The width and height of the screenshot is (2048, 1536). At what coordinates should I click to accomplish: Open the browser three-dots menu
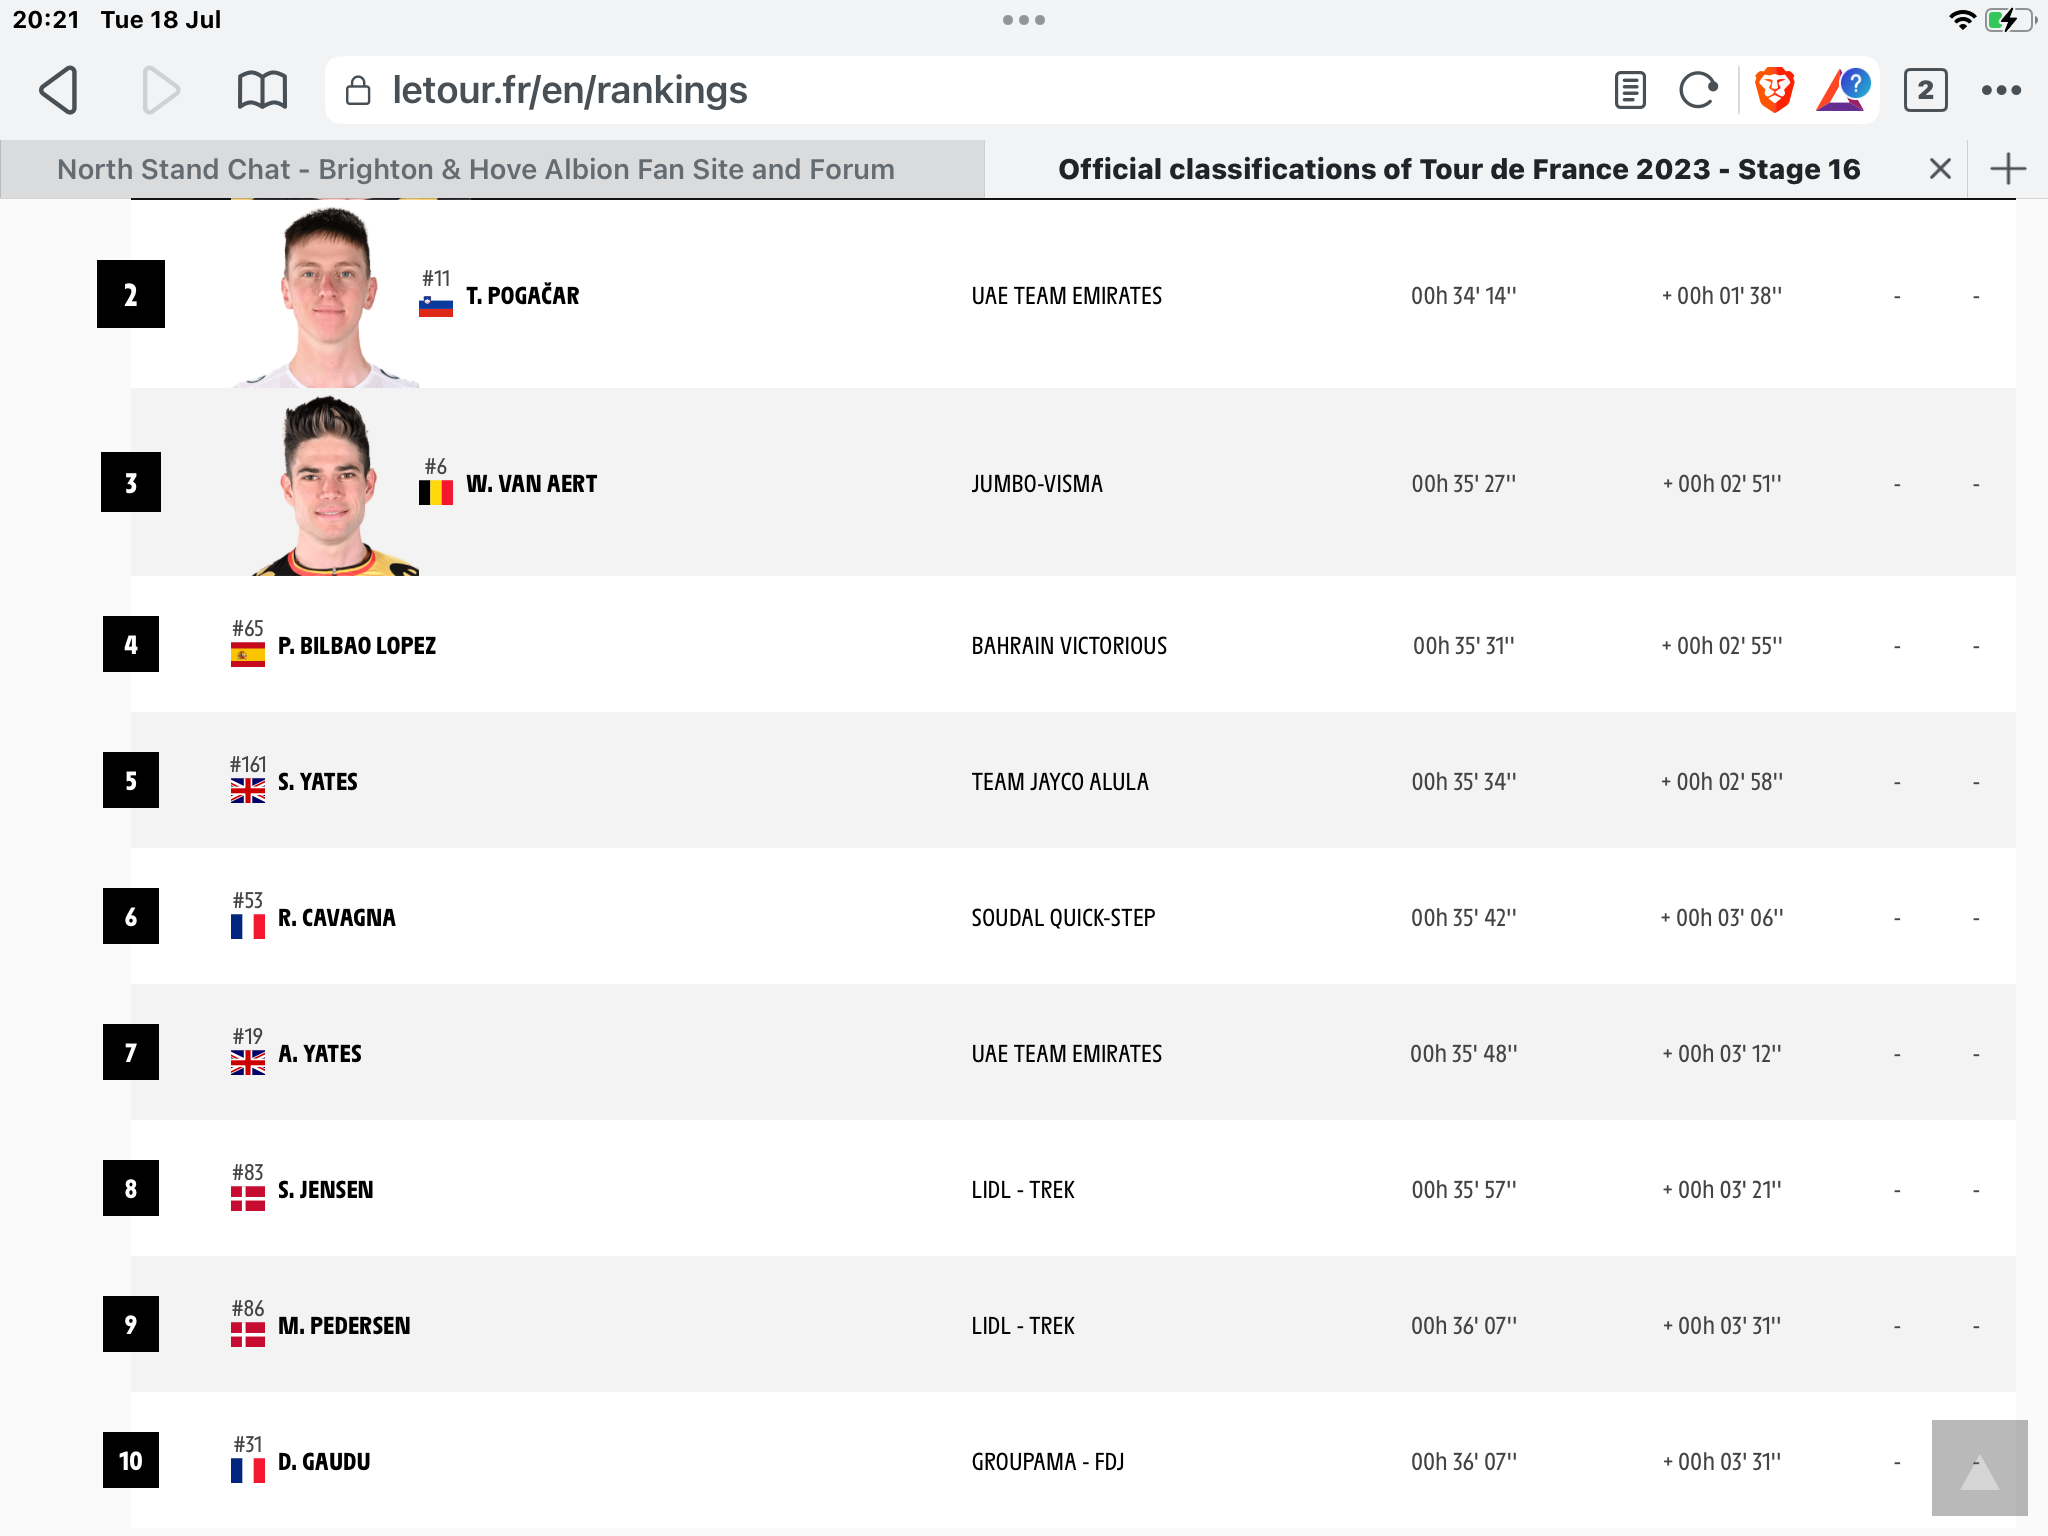[x=2001, y=90]
